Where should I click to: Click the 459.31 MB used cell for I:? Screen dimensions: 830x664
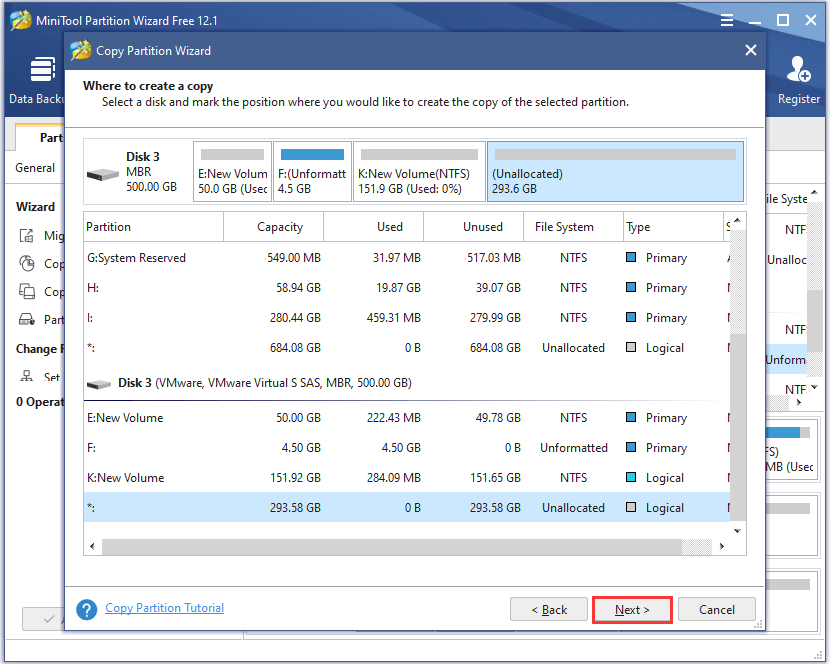click(394, 318)
